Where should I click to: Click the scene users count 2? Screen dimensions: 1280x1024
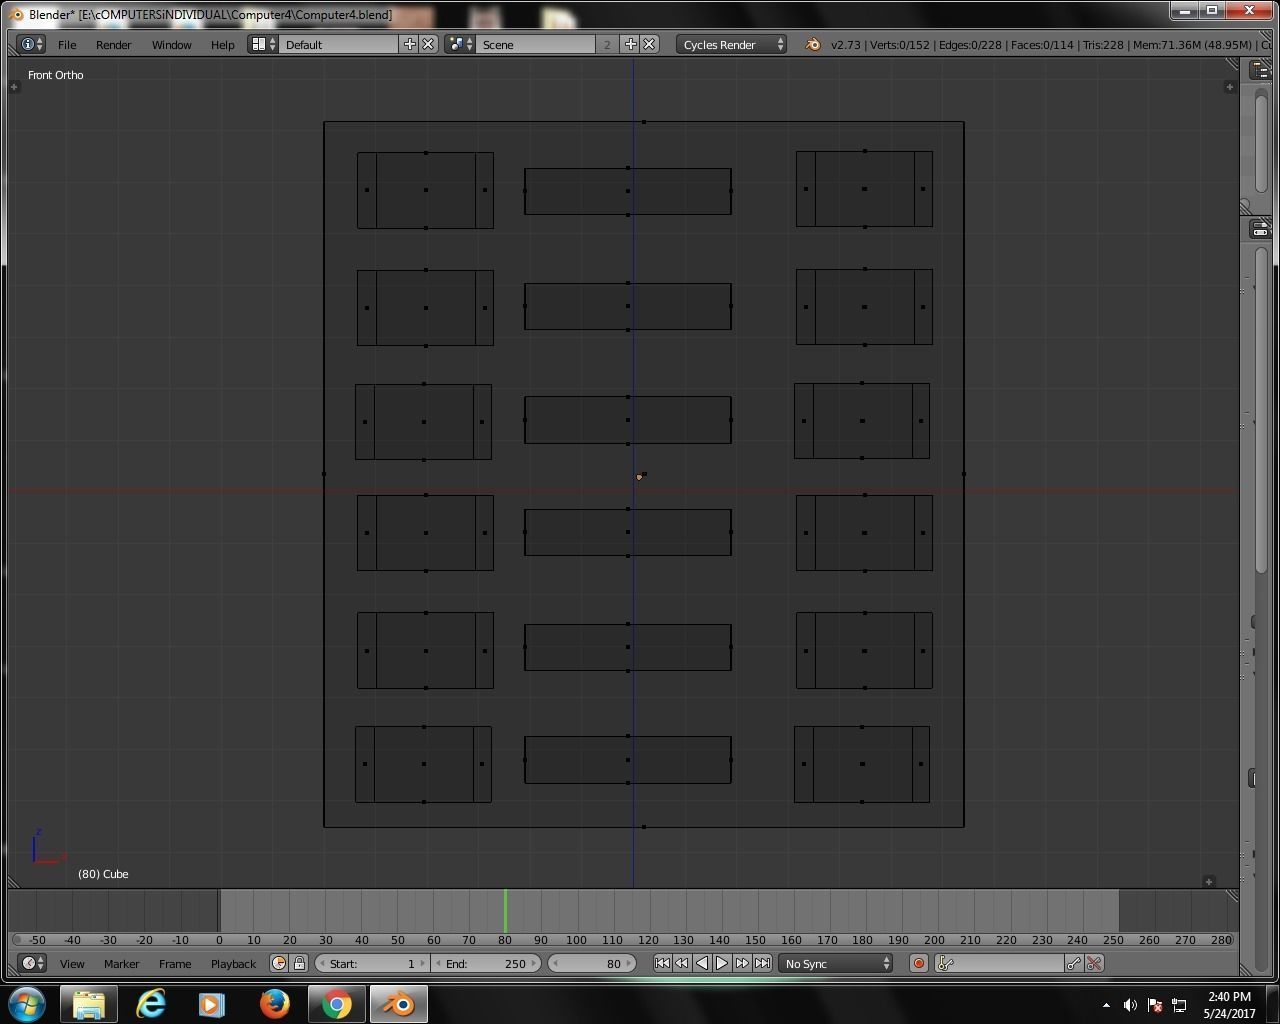[607, 44]
